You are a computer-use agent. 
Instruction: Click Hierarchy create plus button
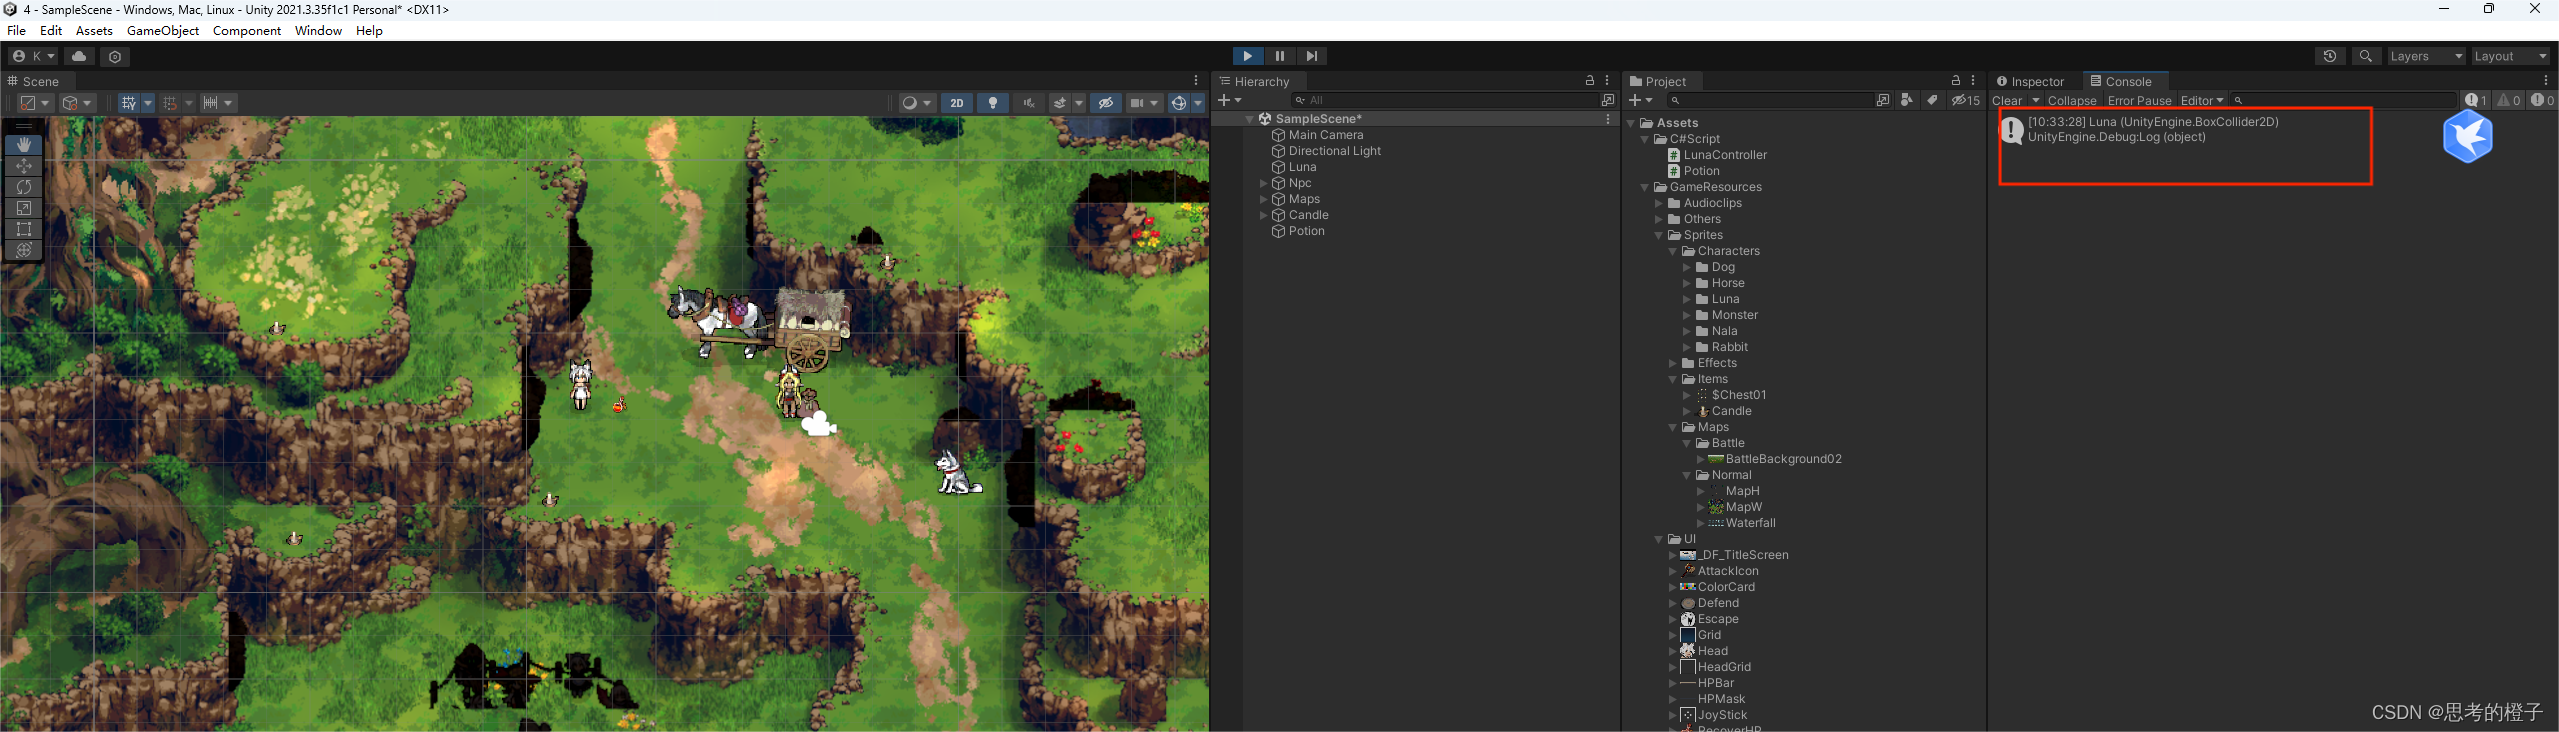pos(1229,100)
